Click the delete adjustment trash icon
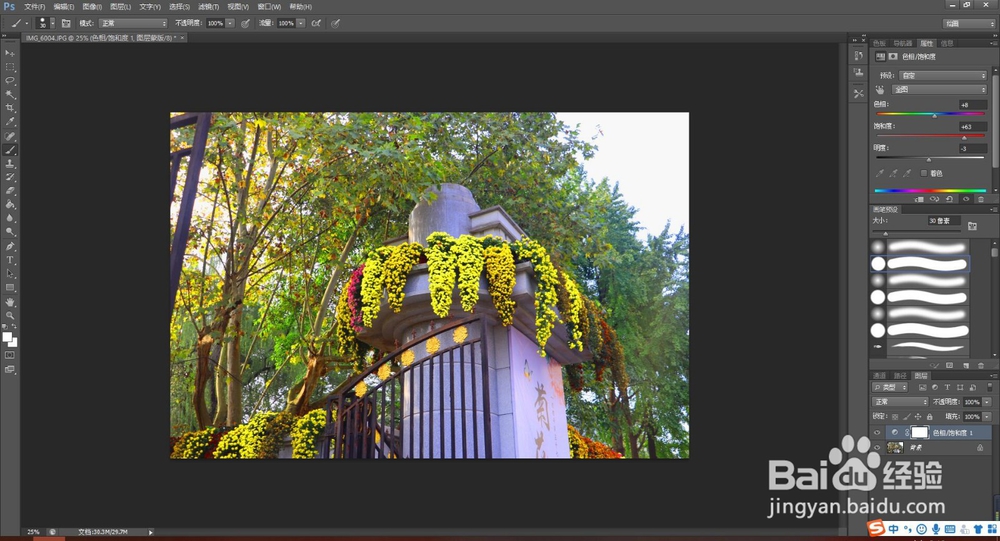This screenshot has height=541, width=1000. click(981, 199)
